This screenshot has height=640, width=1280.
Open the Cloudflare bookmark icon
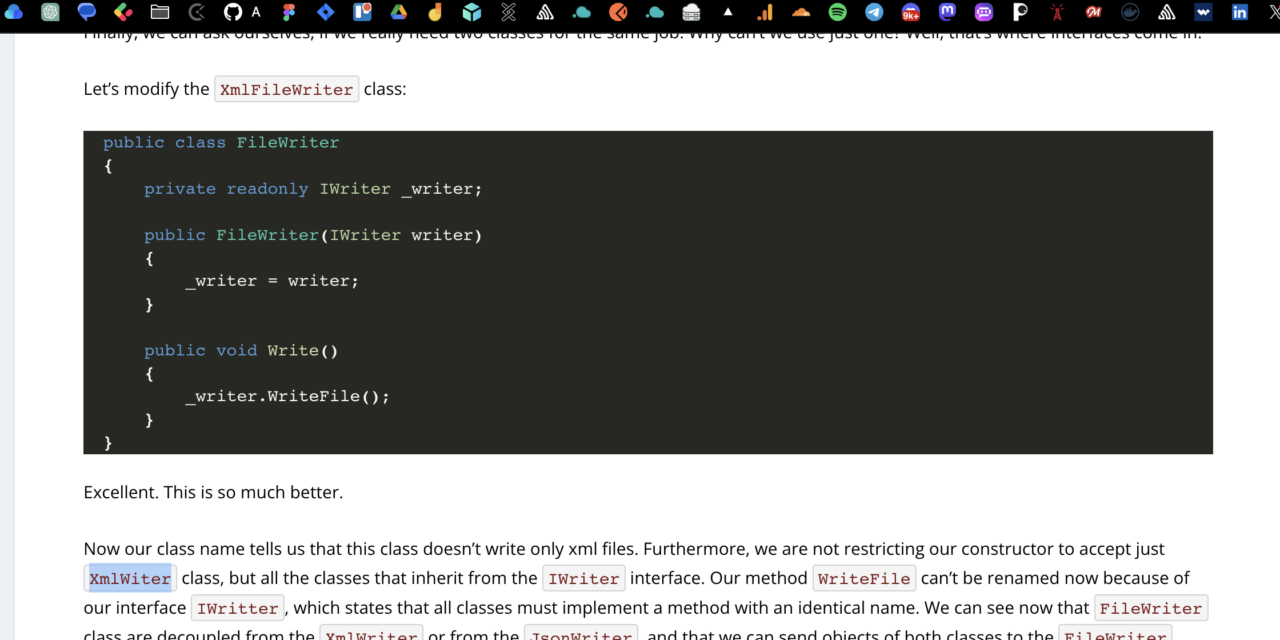(x=801, y=12)
